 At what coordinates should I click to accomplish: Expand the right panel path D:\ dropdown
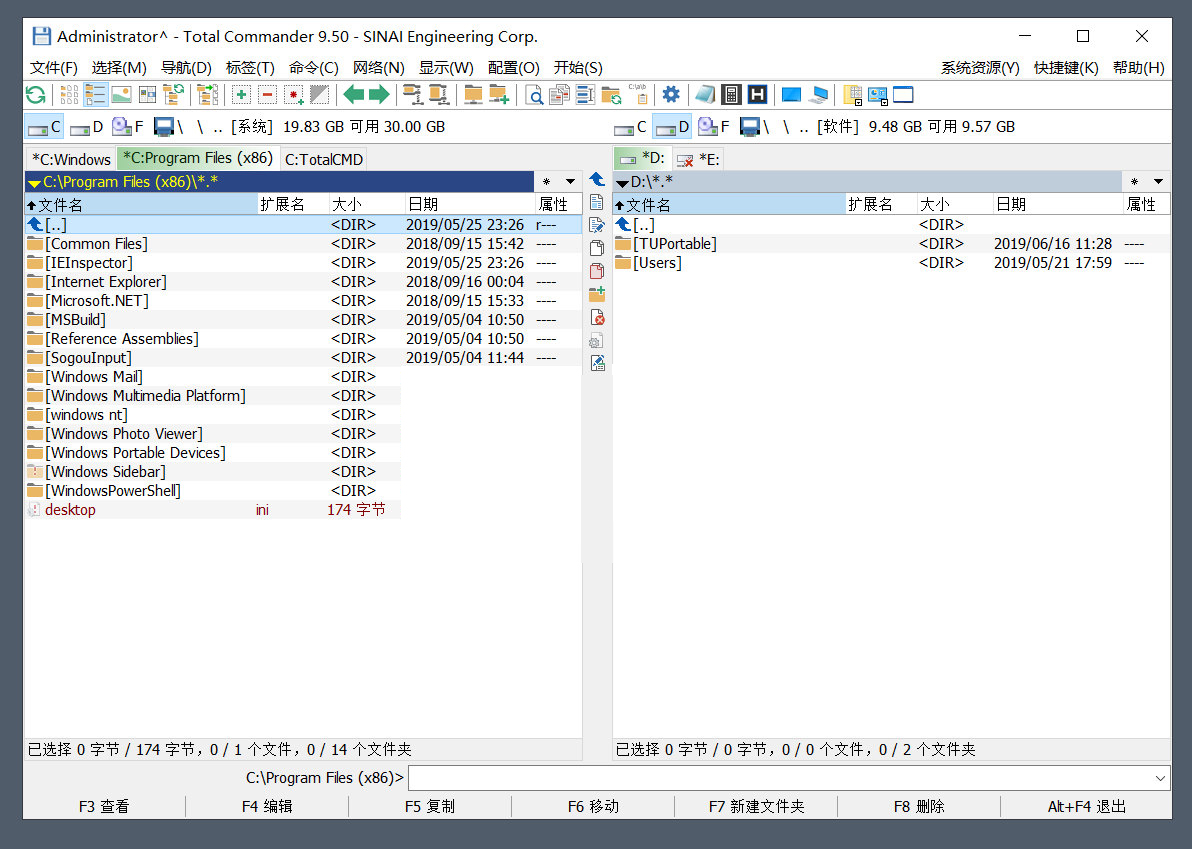621,182
